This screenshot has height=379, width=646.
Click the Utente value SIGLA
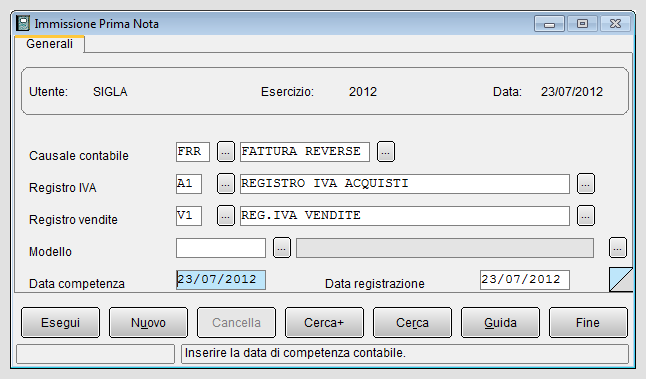110,91
